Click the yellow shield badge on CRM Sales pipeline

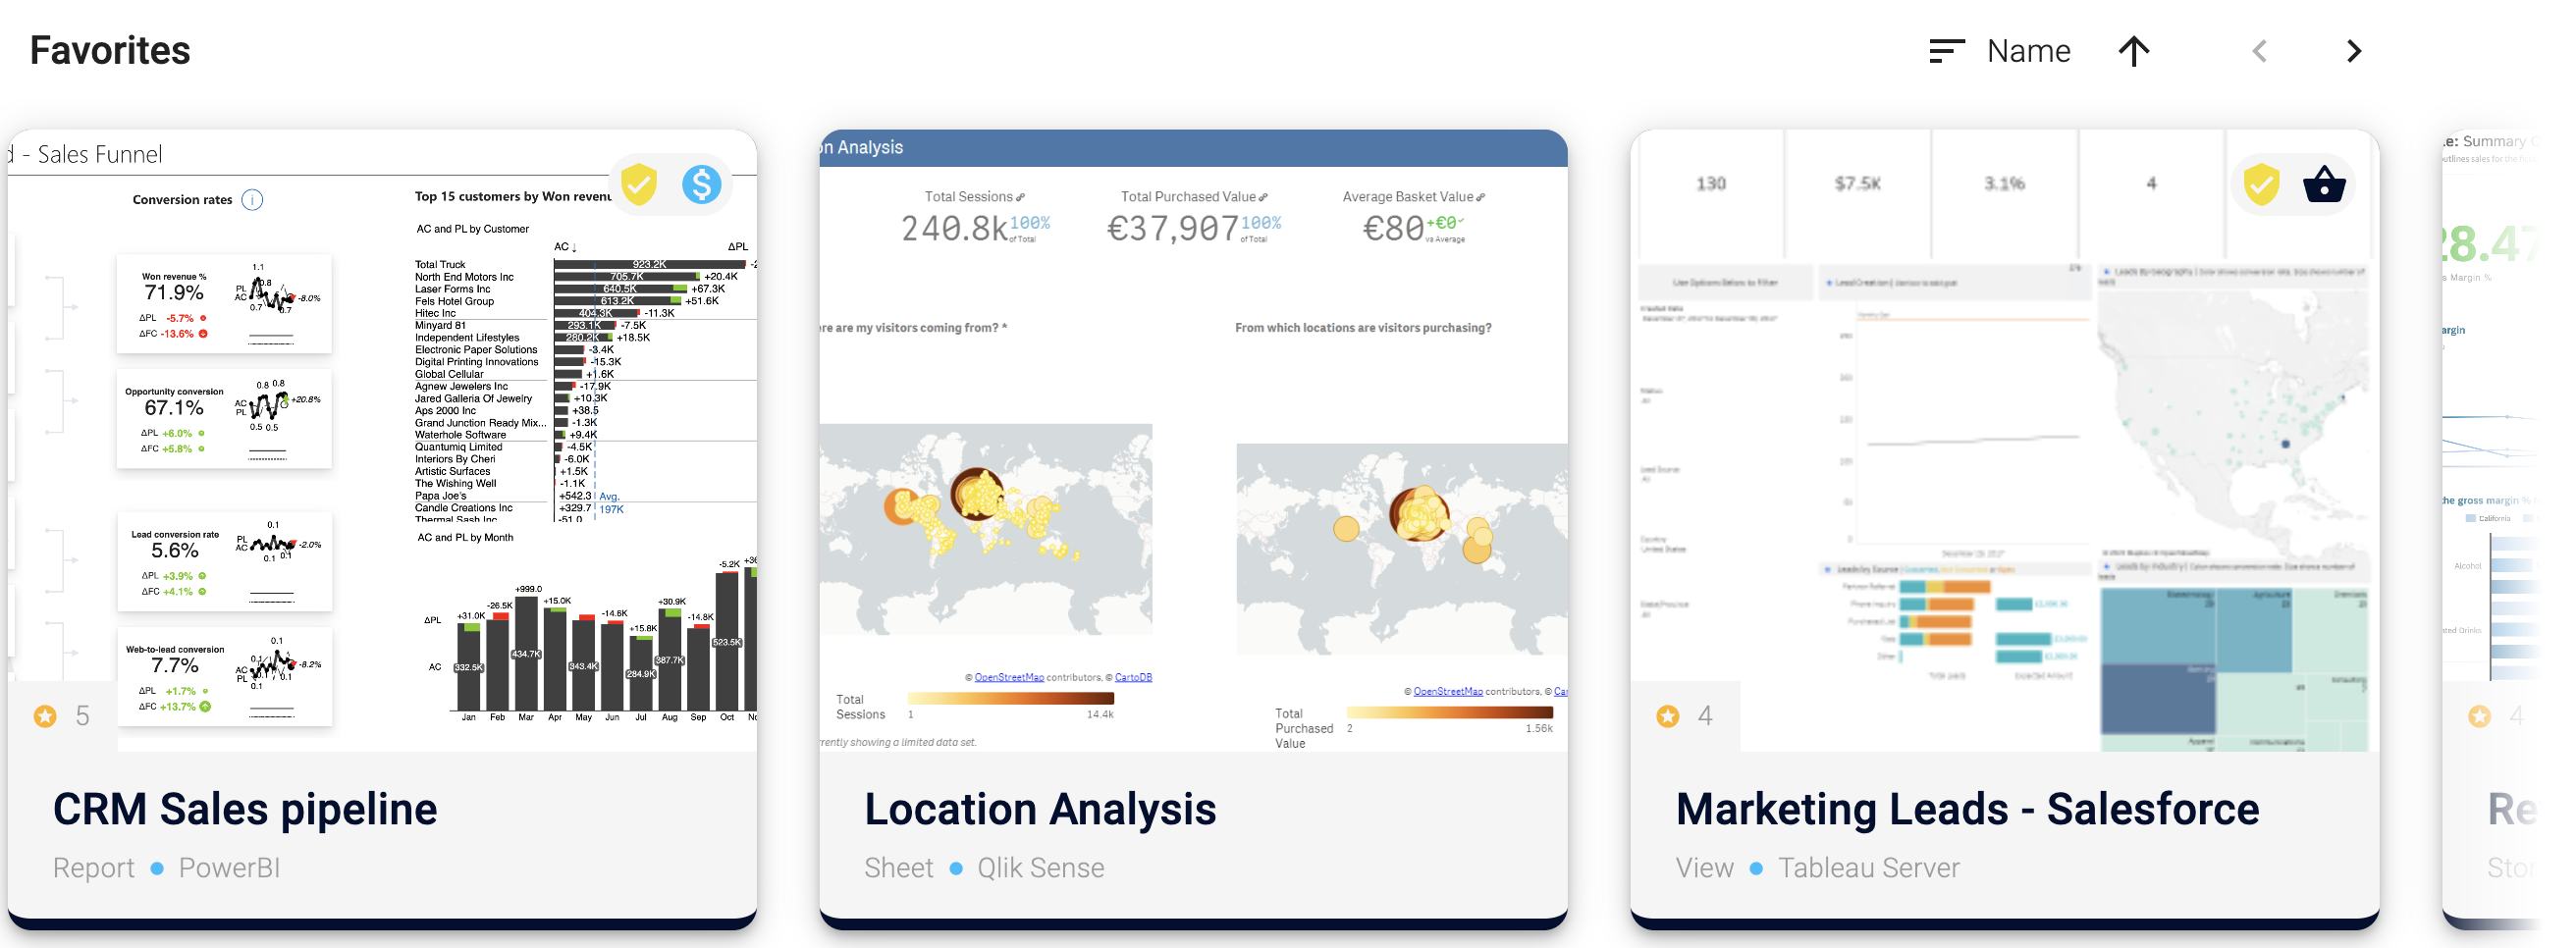pyautogui.click(x=639, y=185)
